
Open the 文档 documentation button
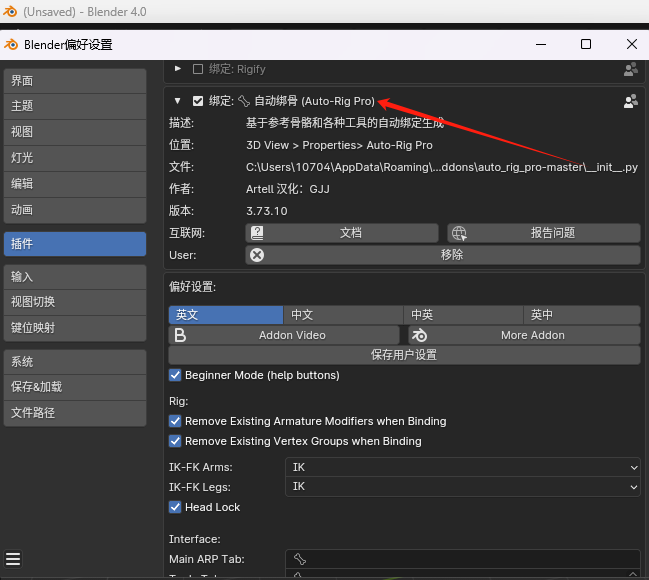click(x=342, y=233)
